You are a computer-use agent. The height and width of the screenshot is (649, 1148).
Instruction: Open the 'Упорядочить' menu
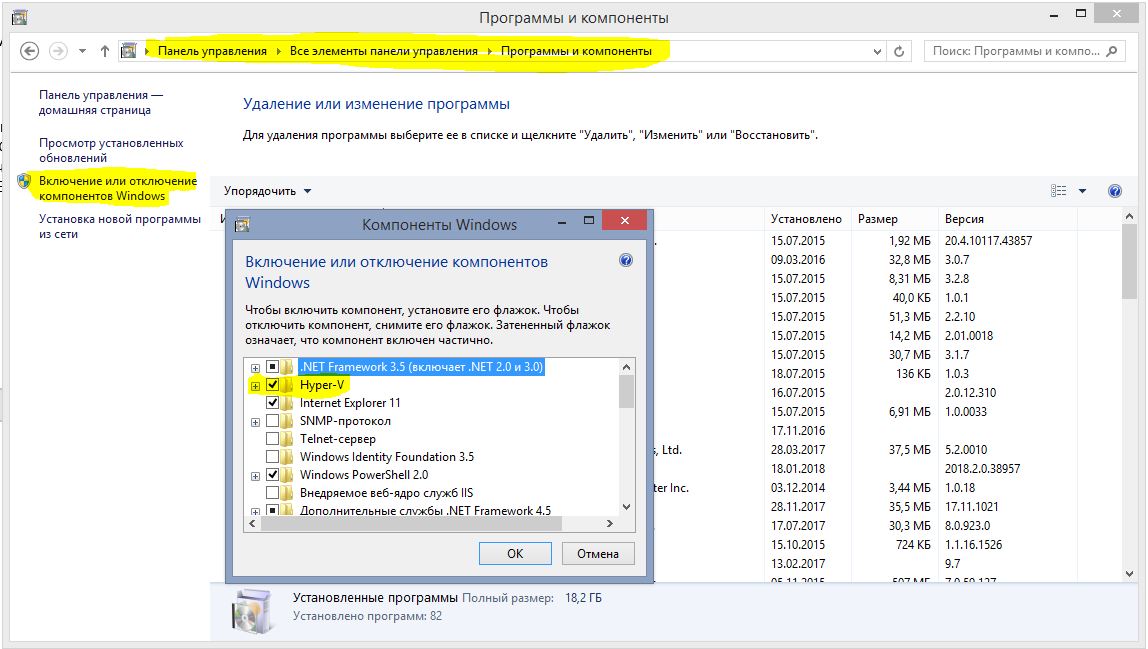(267, 191)
